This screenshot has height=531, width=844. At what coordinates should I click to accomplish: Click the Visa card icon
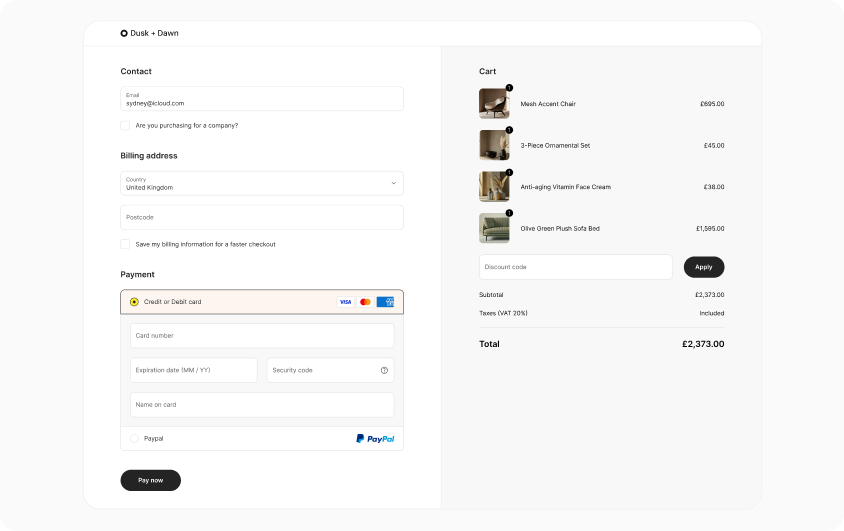coord(345,302)
